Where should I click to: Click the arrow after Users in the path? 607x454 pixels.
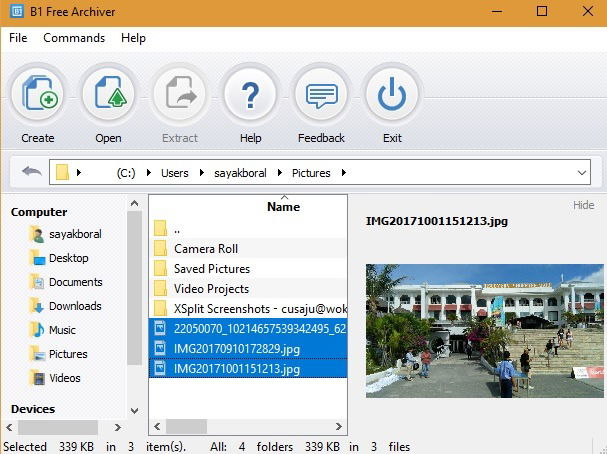click(x=202, y=173)
